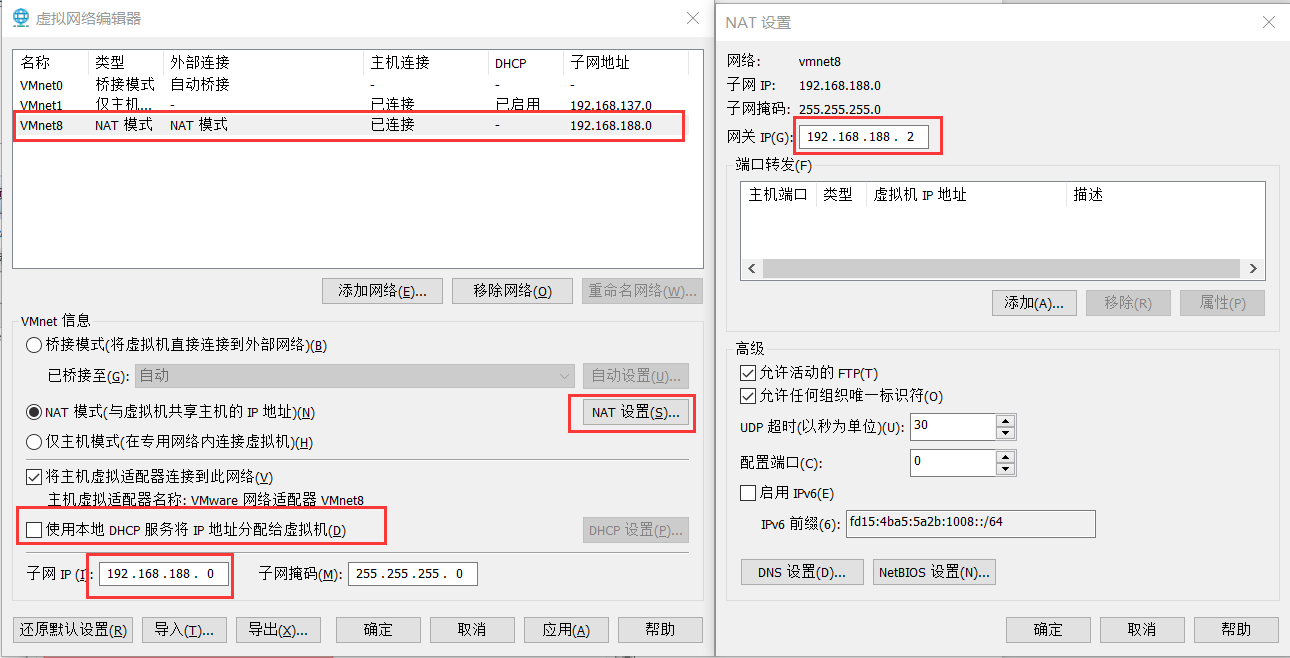Click the port forwarding scrollbar left arrow
The width and height of the screenshot is (1290, 658).
click(x=752, y=269)
